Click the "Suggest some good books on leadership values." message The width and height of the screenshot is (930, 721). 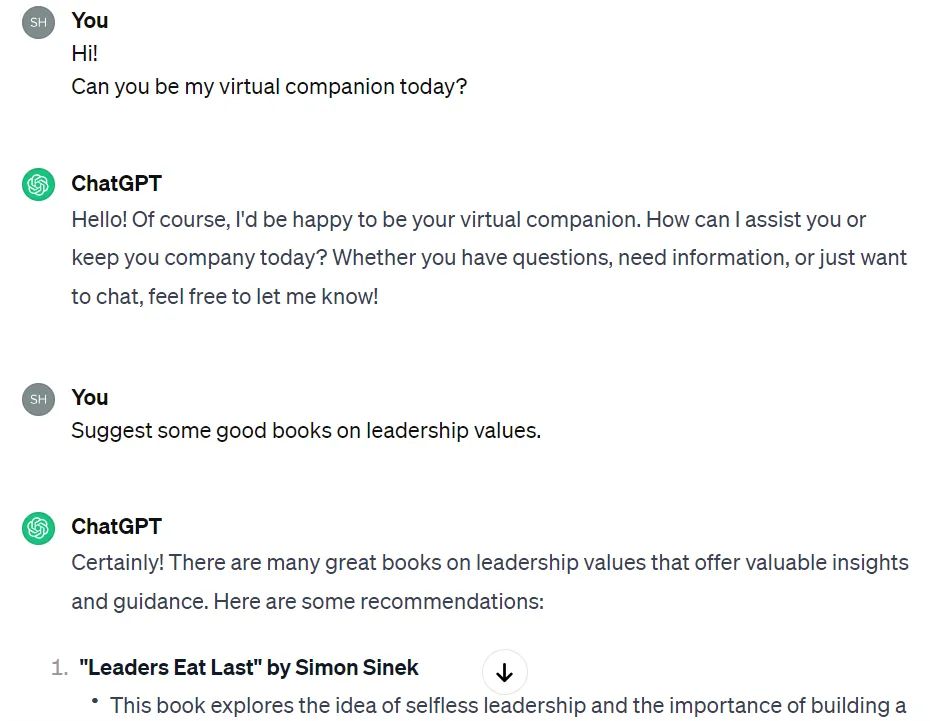[306, 431]
